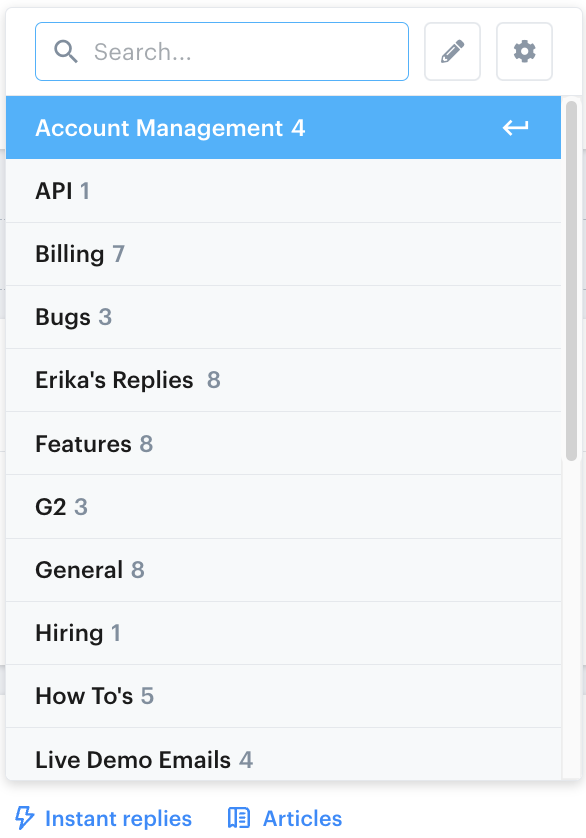The width and height of the screenshot is (586, 838).
Task: Choose the Billing category
Action: pyautogui.click(x=283, y=254)
